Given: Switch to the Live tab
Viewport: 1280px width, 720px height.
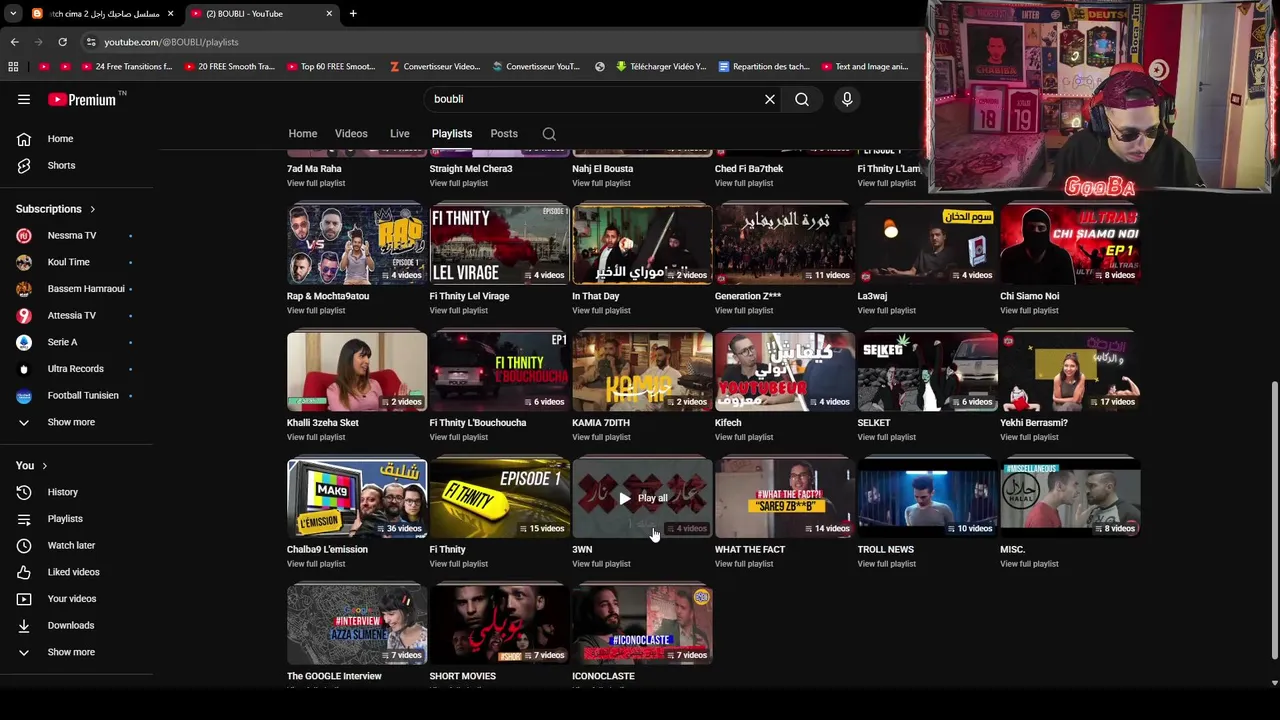Looking at the screenshot, I should coord(400,134).
